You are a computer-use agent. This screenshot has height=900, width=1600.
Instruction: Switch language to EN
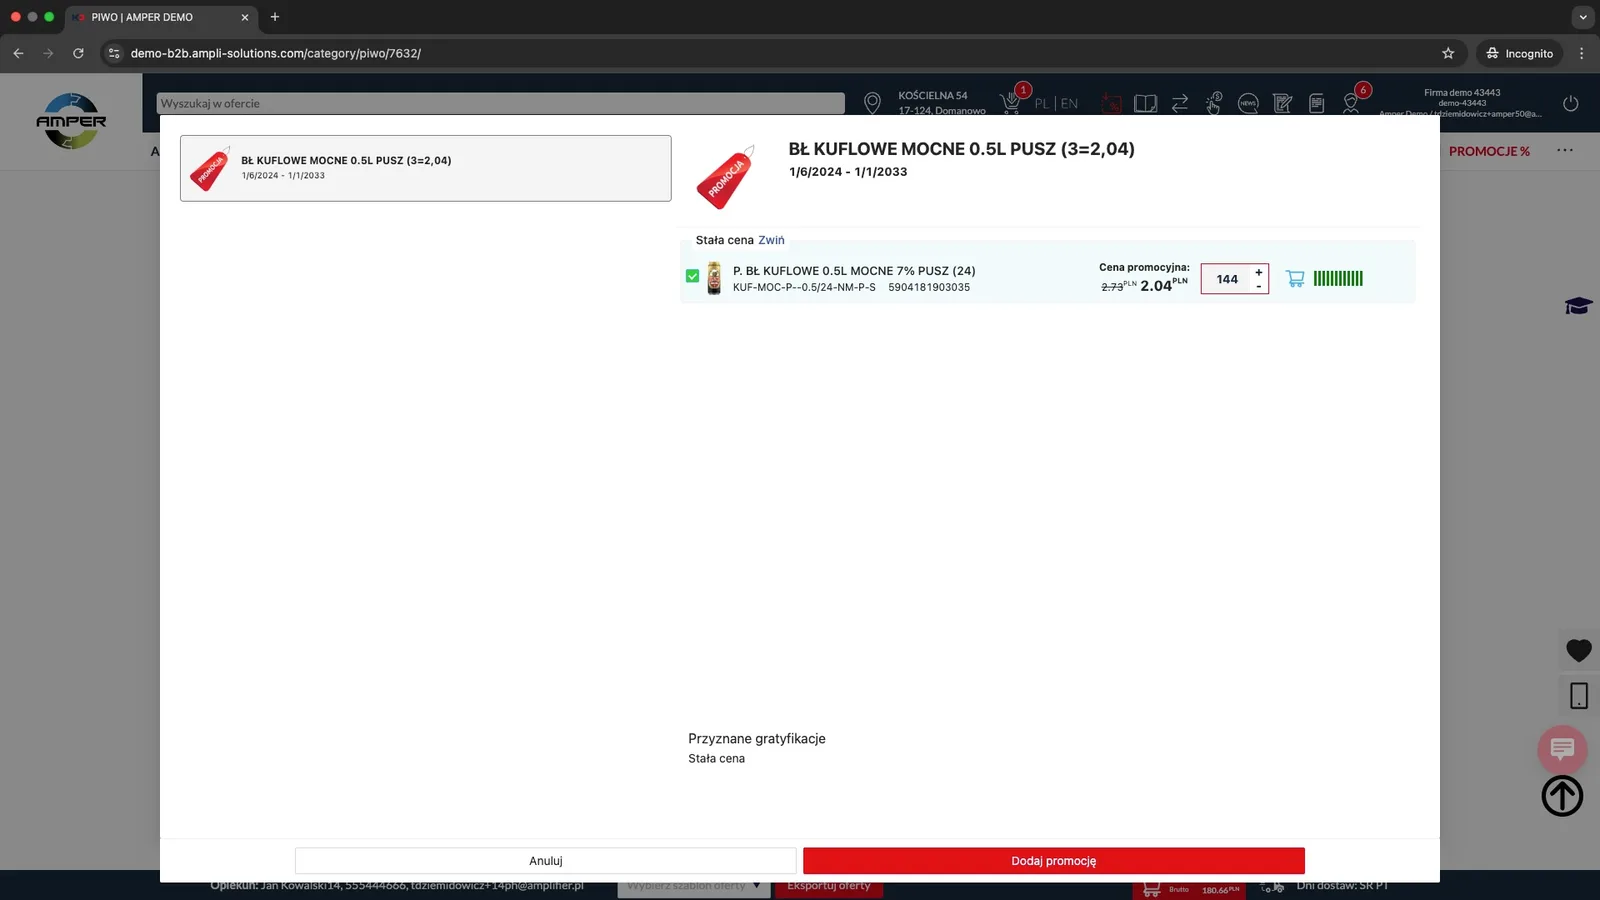pos(1069,103)
